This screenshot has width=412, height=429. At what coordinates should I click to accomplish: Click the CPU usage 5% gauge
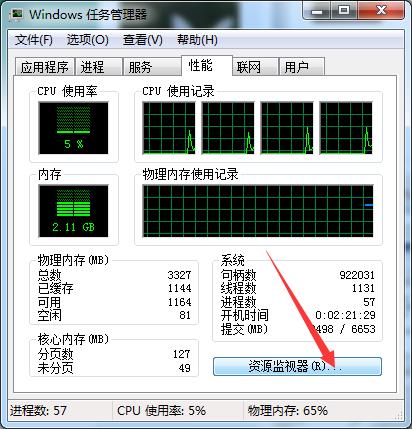pyautogui.click(x=73, y=128)
